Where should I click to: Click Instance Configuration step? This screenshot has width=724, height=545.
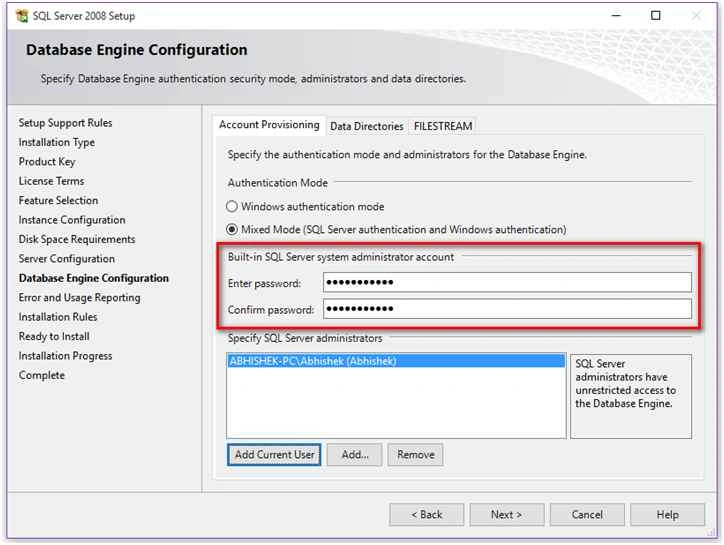[72, 220]
